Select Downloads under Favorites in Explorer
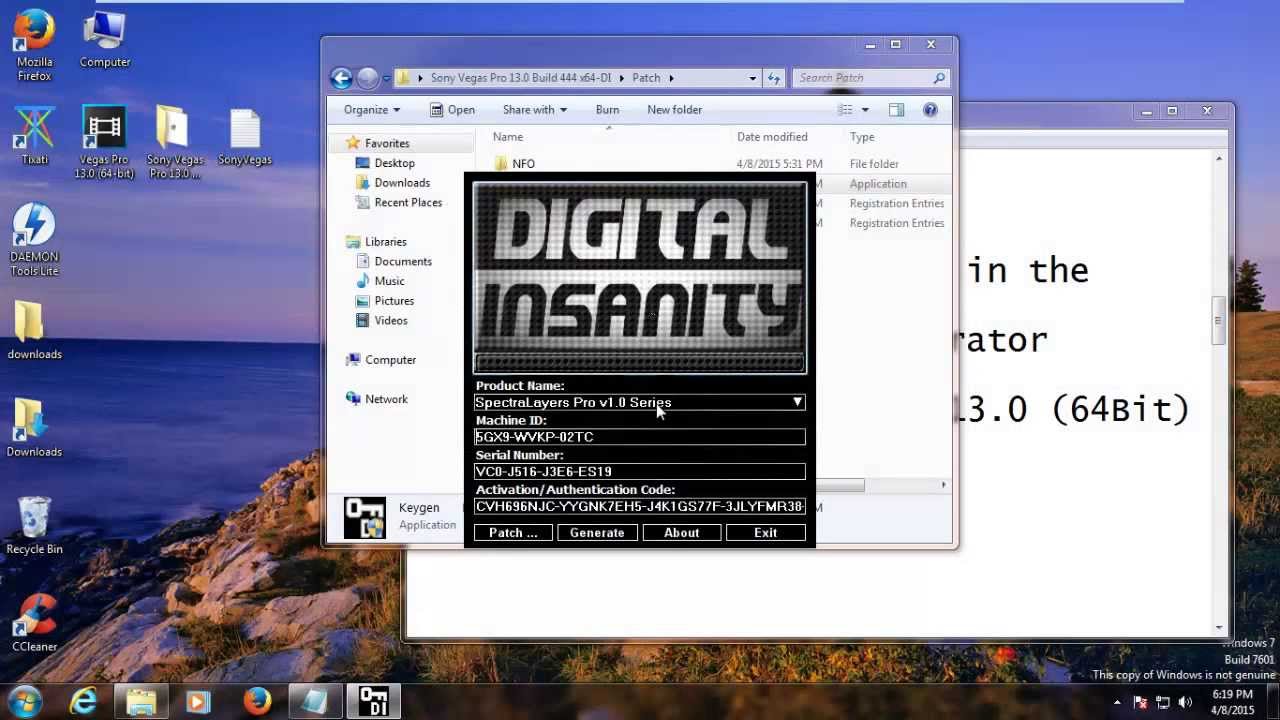Screen dimensions: 1280x720 [x=402, y=183]
